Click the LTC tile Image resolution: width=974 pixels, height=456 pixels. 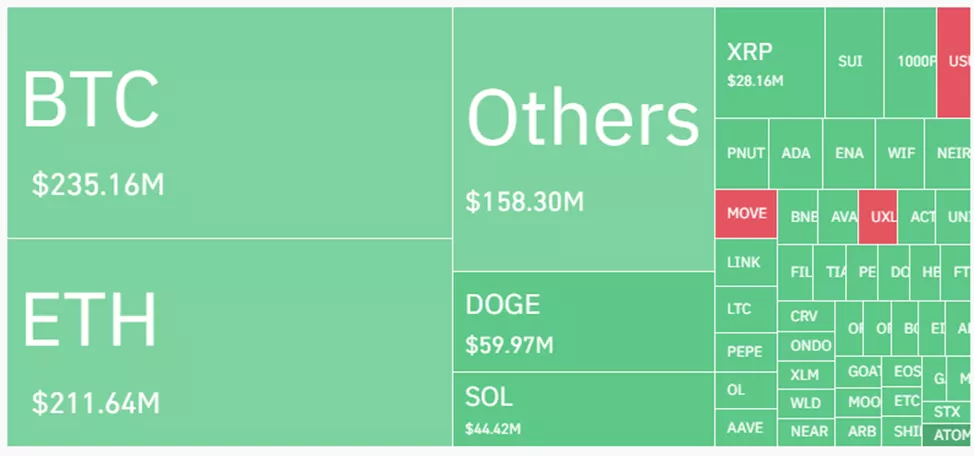(x=745, y=310)
